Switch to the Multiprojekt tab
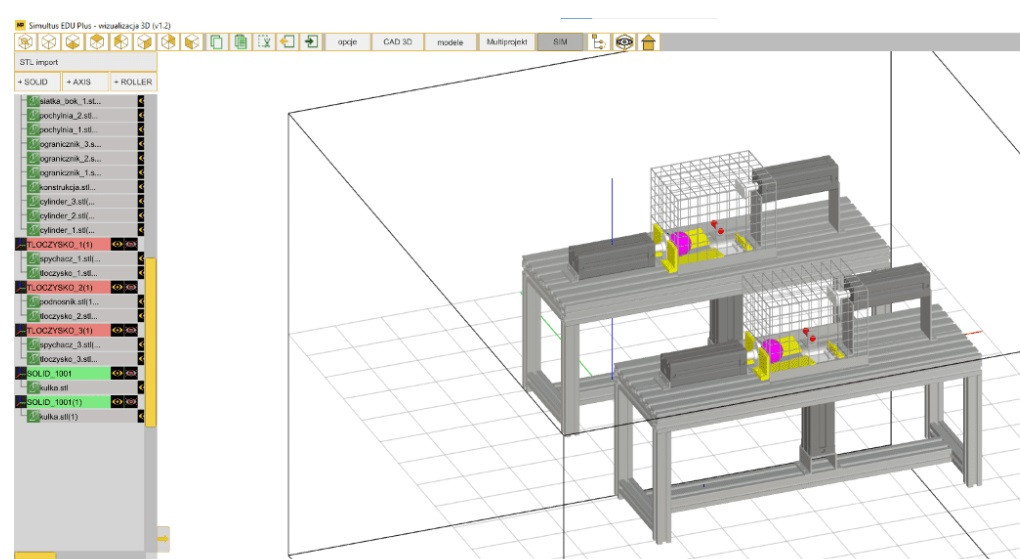The width and height of the screenshot is (1020, 559). coord(507,42)
